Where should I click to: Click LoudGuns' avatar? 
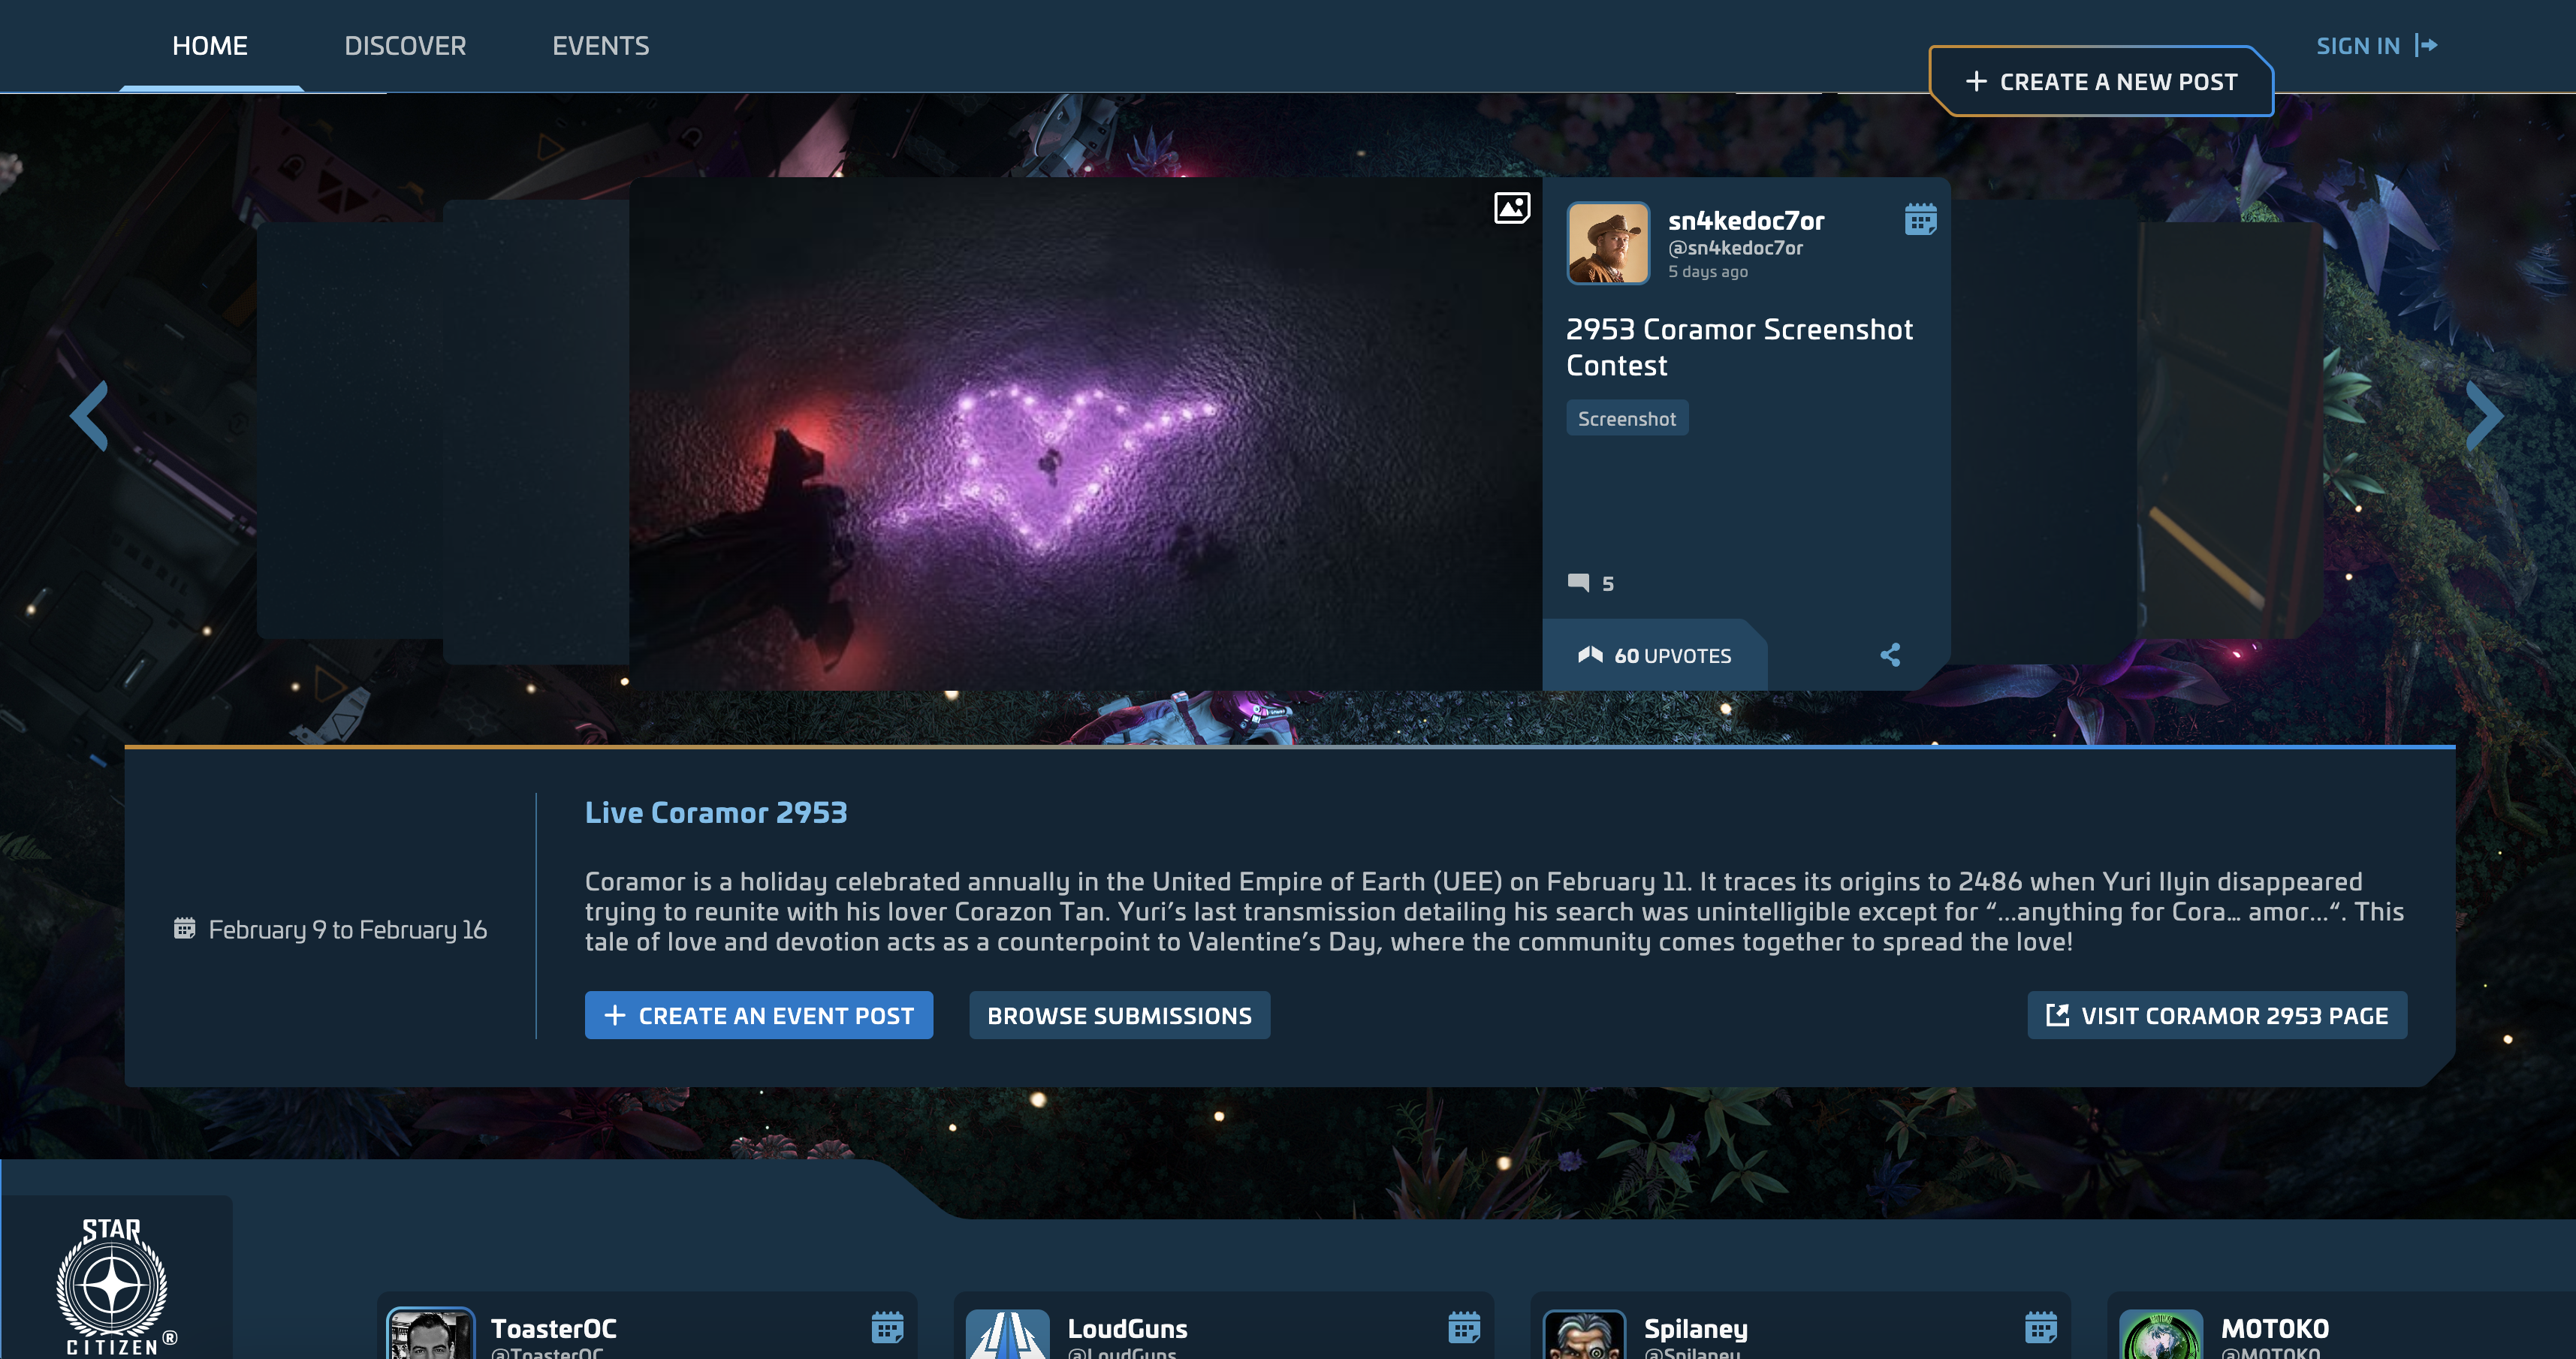(x=1008, y=1334)
